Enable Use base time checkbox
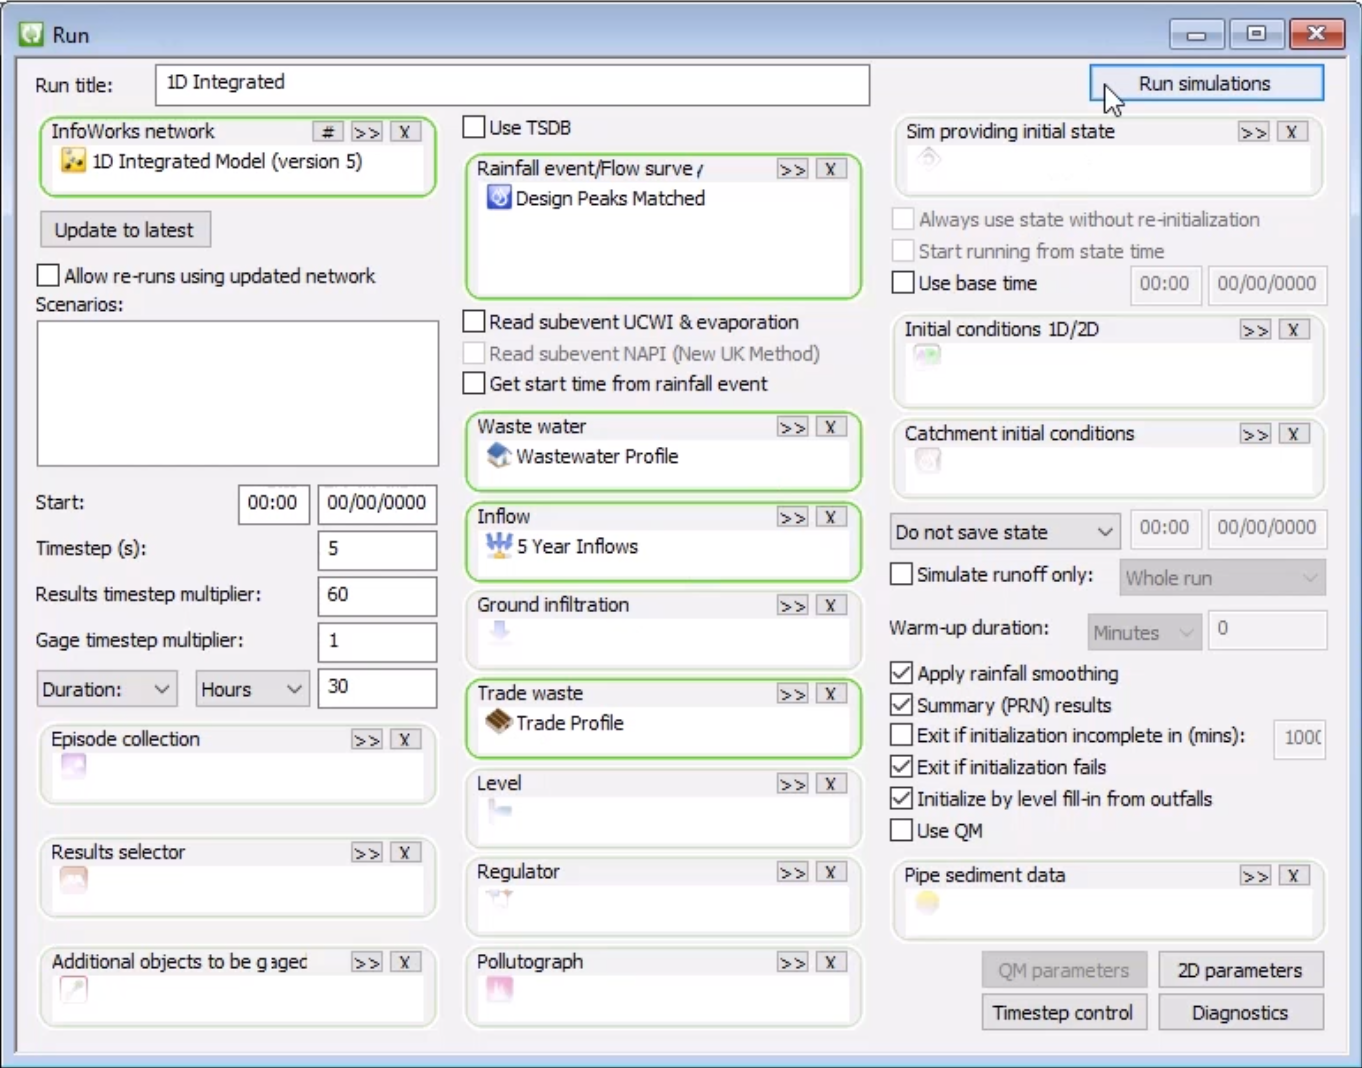The height and width of the screenshot is (1068, 1362). click(x=903, y=283)
